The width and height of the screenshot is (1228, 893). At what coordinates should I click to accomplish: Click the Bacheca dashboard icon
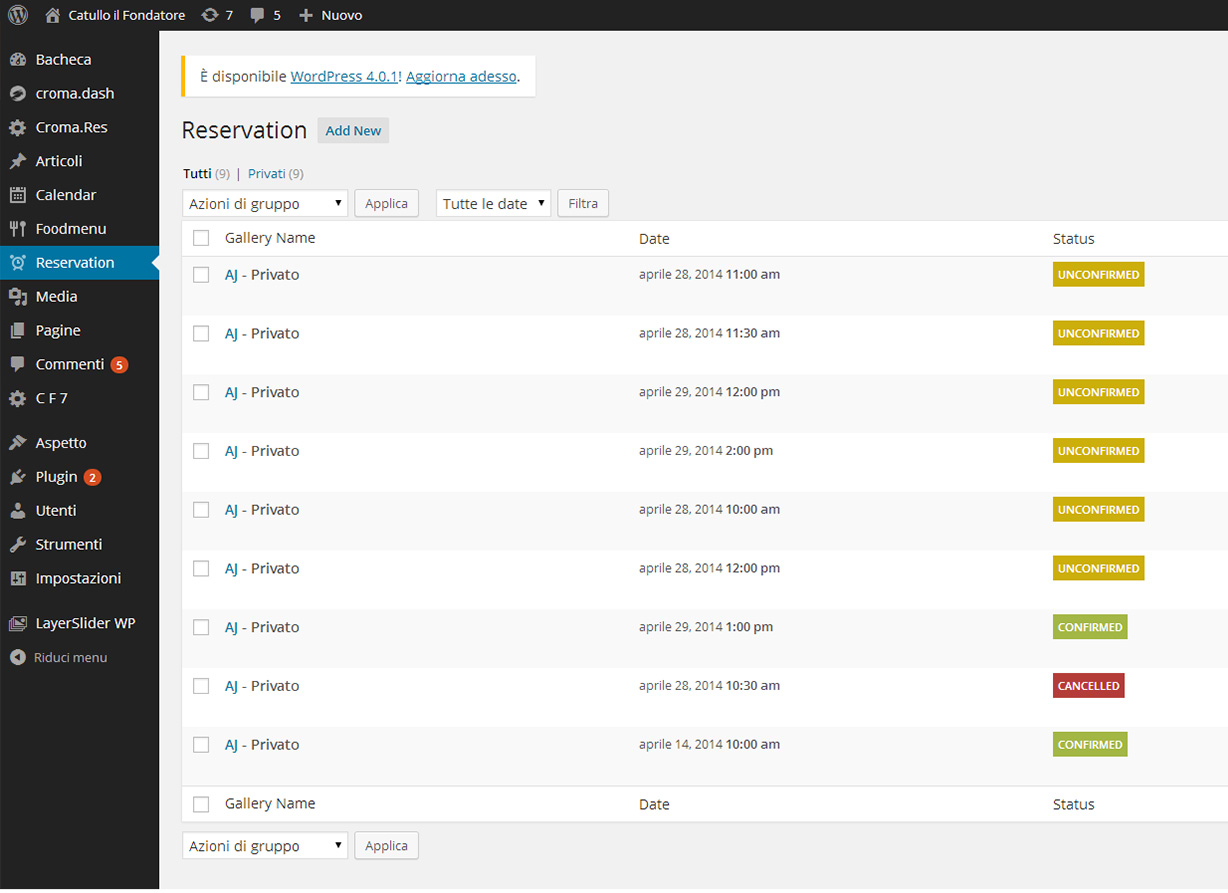pyautogui.click(x=17, y=60)
